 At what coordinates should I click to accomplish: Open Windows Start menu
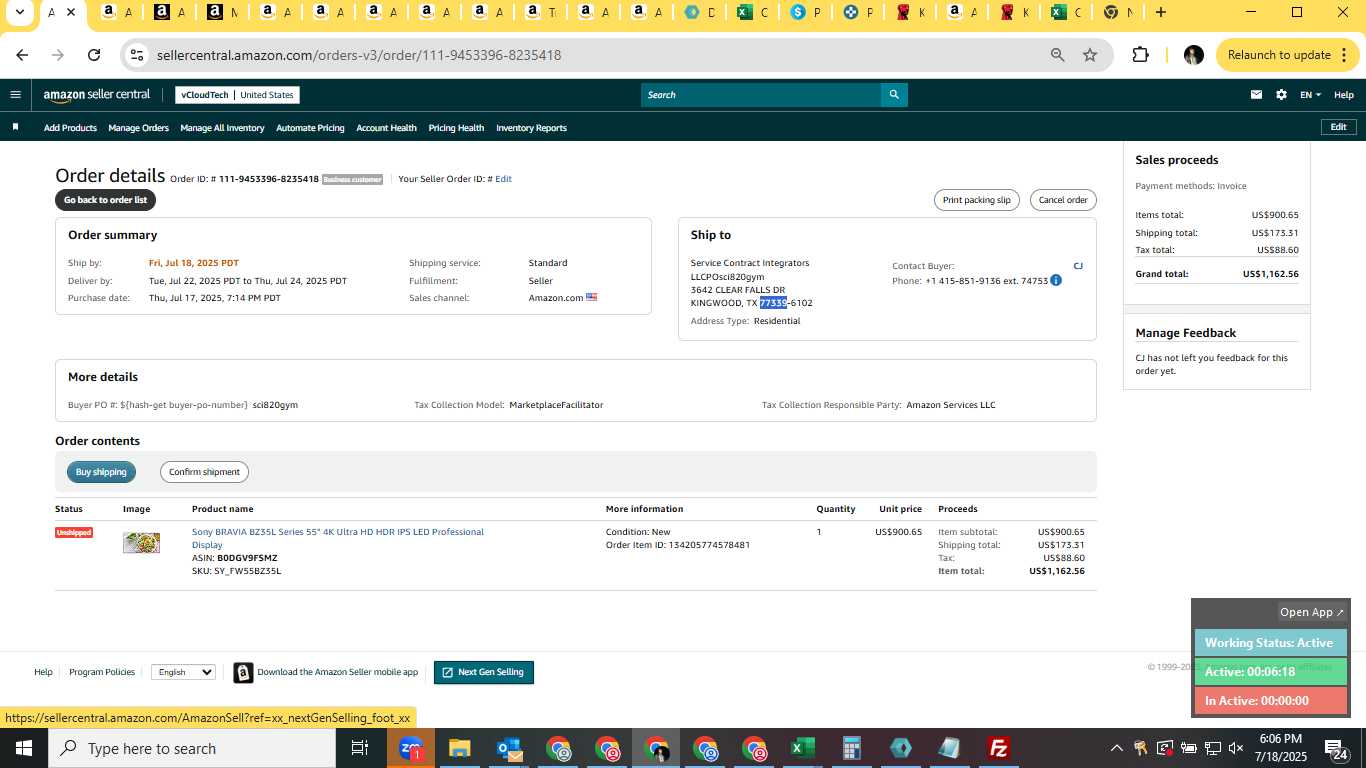(23, 748)
